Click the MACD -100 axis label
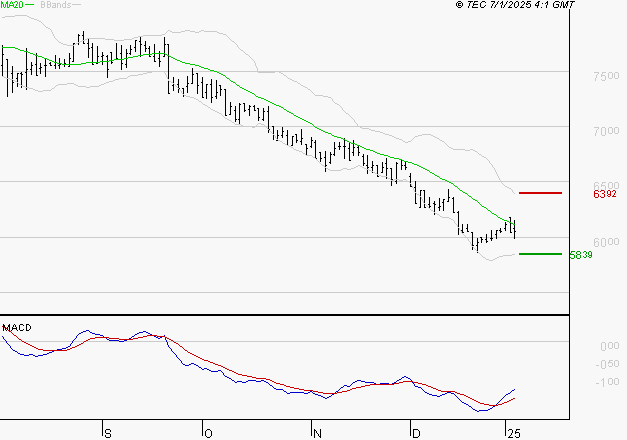627x440 pixels. (x=607, y=382)
